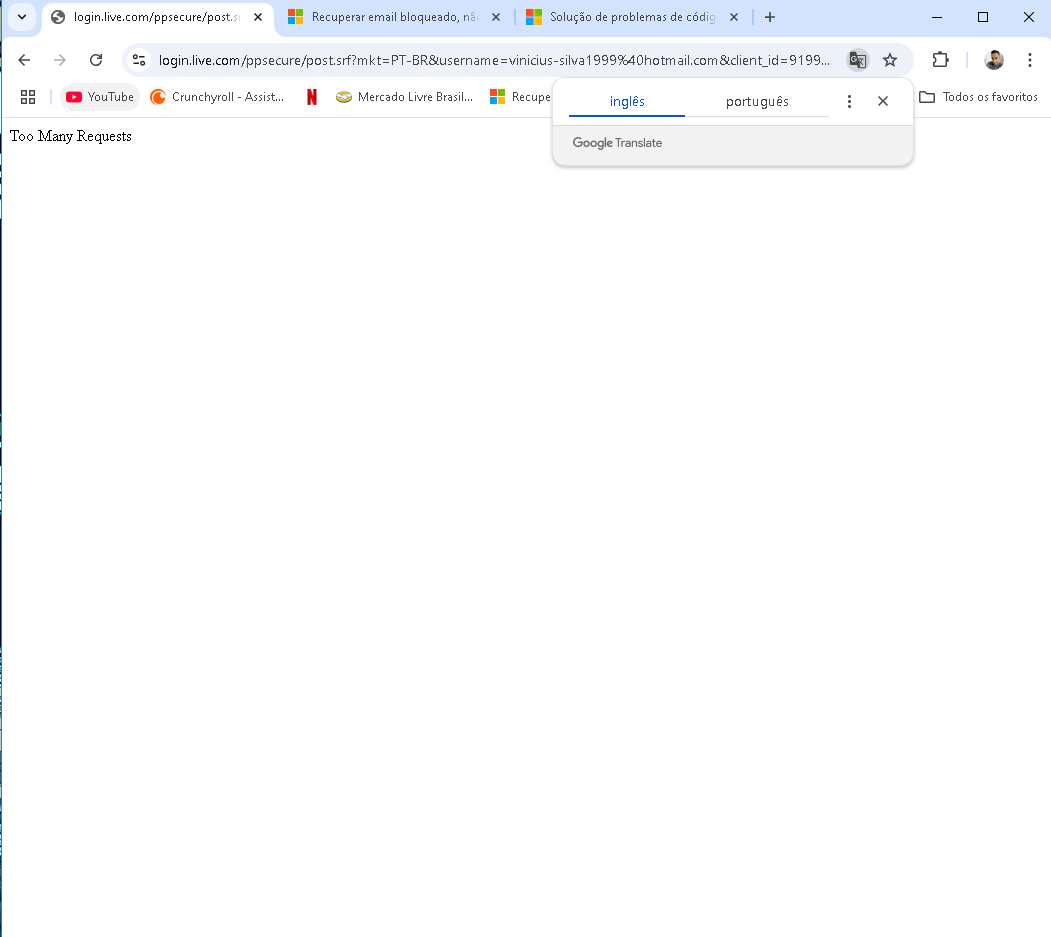1051x937 pixels.
Task: Click the Too Many Requests text
Action: click(71, 136)
